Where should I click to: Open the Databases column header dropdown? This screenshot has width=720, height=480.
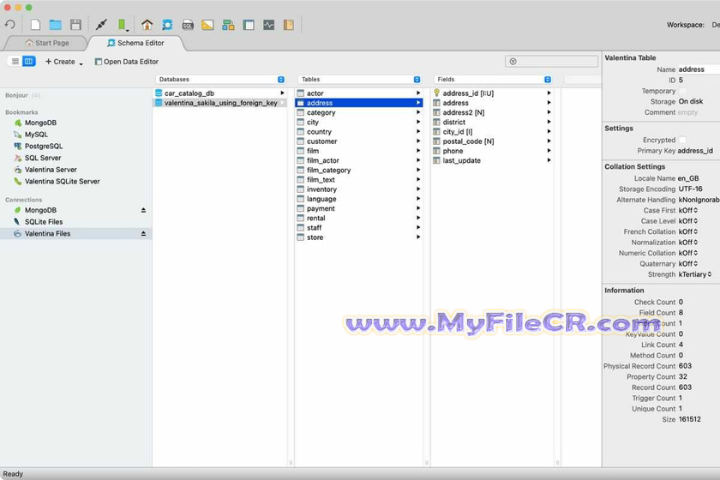(x=281, y=79)
